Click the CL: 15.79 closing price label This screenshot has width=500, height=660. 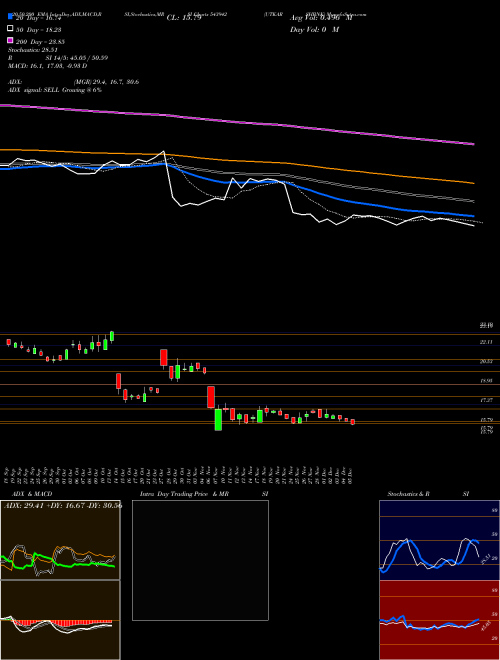click(x=184, y=18)
